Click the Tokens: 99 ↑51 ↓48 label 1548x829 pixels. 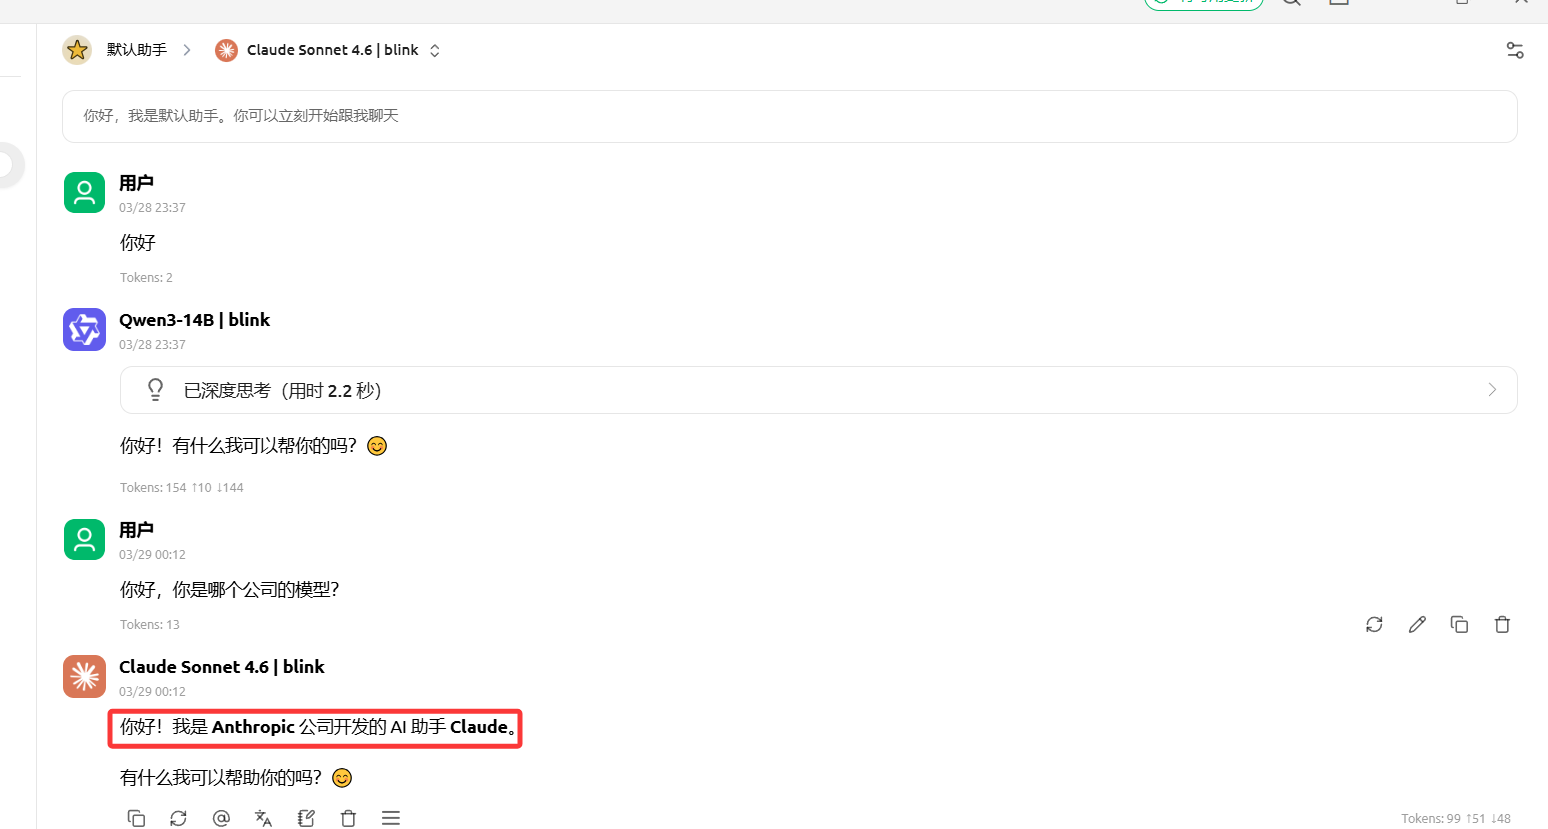(x=1456, y=819)
